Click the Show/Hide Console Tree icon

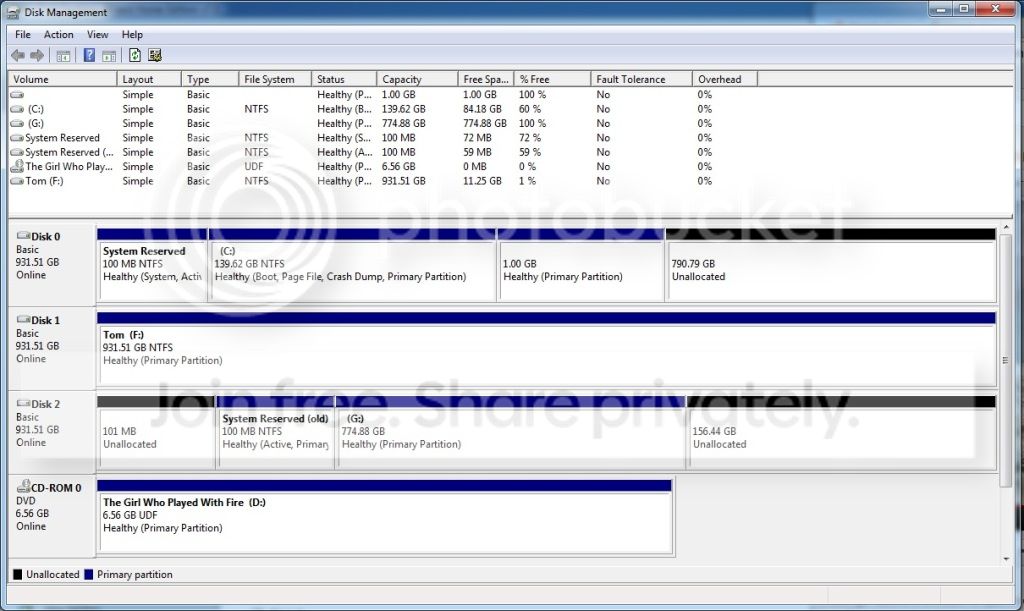click(x=63, y=56)
